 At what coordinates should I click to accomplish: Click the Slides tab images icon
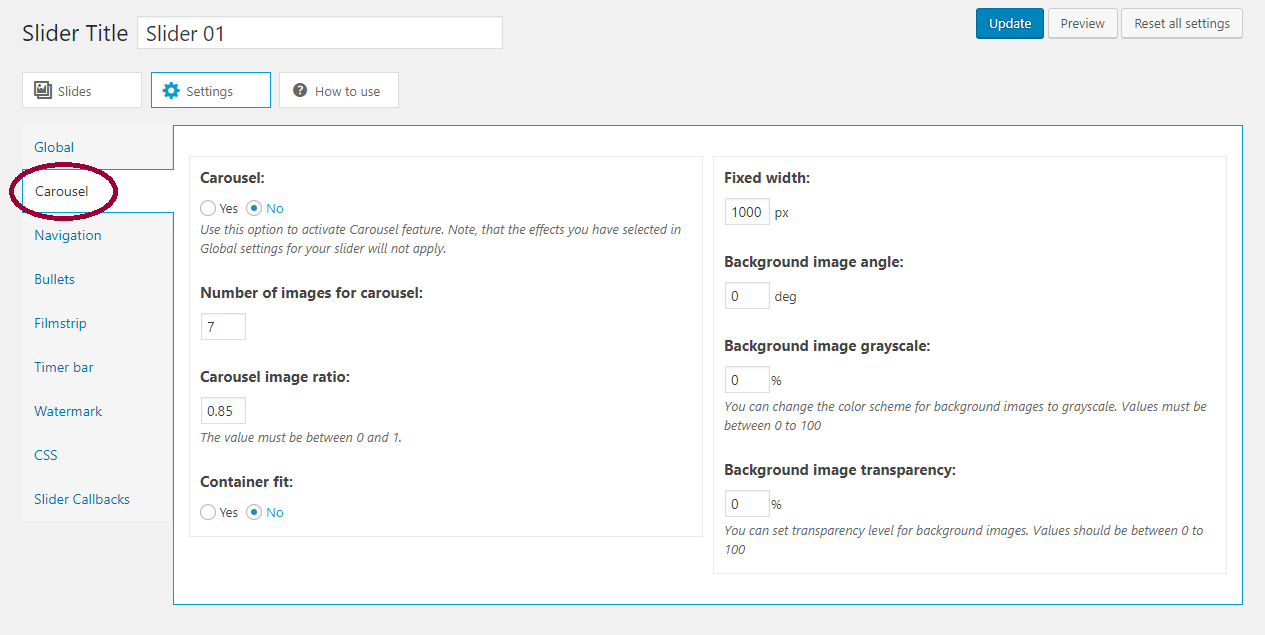tap(43, 90)
